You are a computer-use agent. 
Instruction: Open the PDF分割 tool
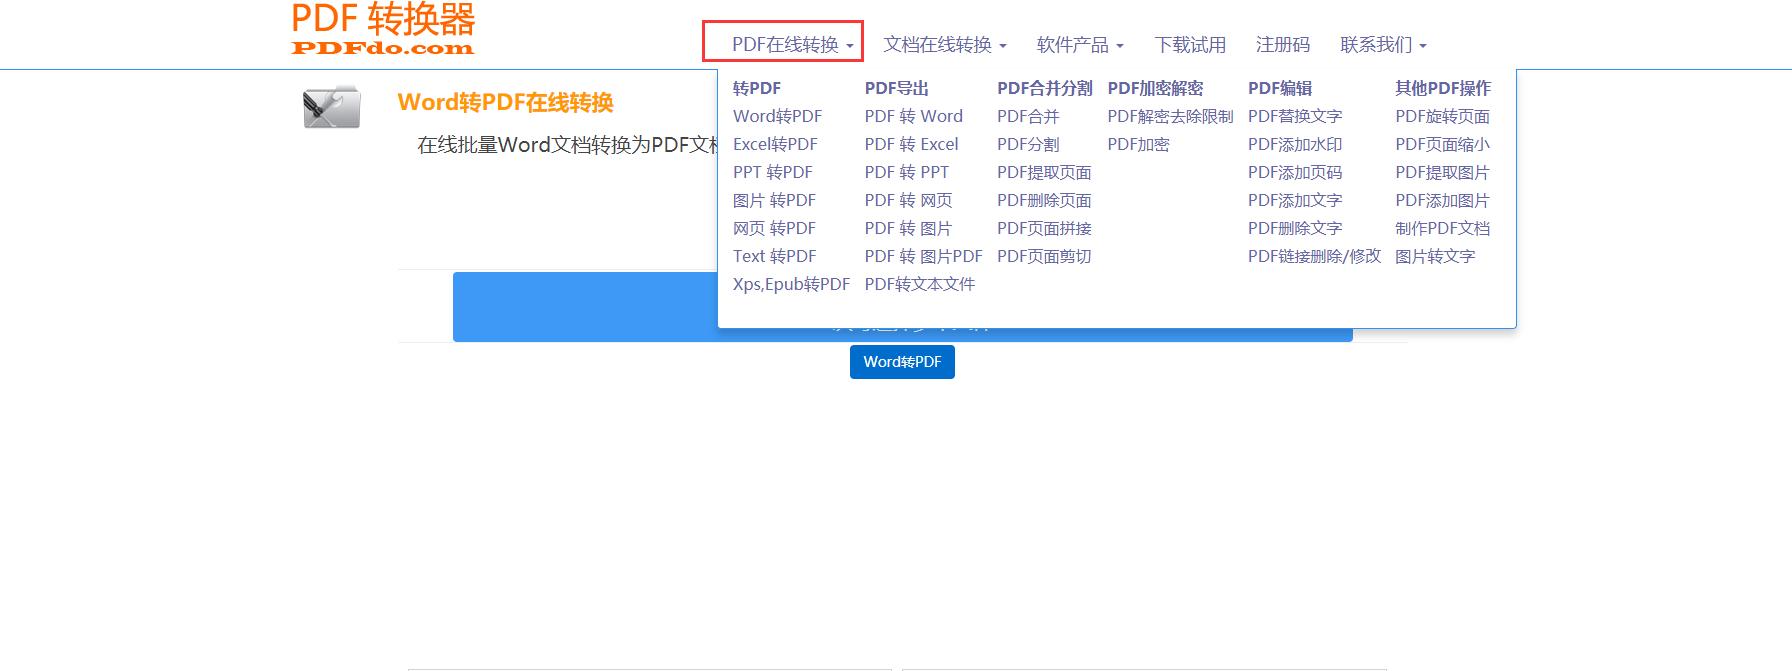[x=1028, y=144]
